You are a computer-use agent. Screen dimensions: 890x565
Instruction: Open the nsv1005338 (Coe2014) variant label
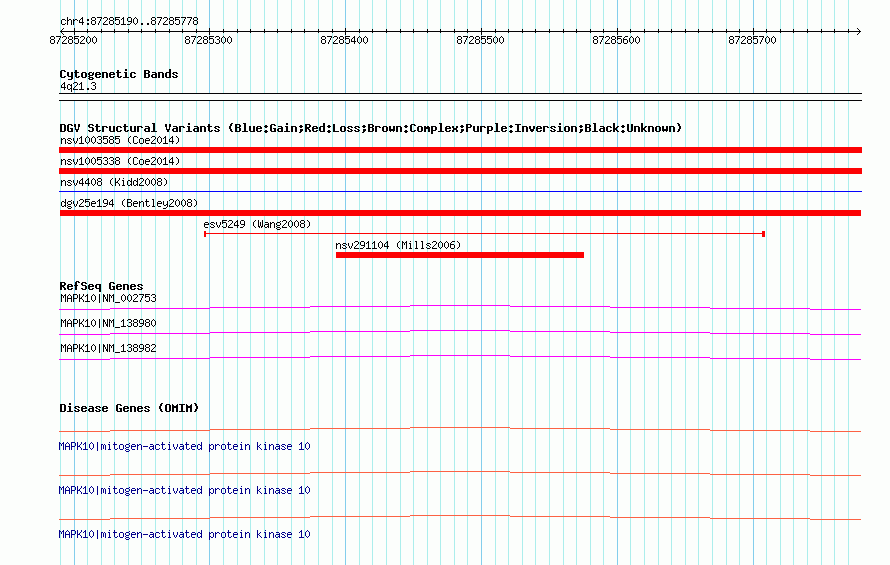pos(120,161)
